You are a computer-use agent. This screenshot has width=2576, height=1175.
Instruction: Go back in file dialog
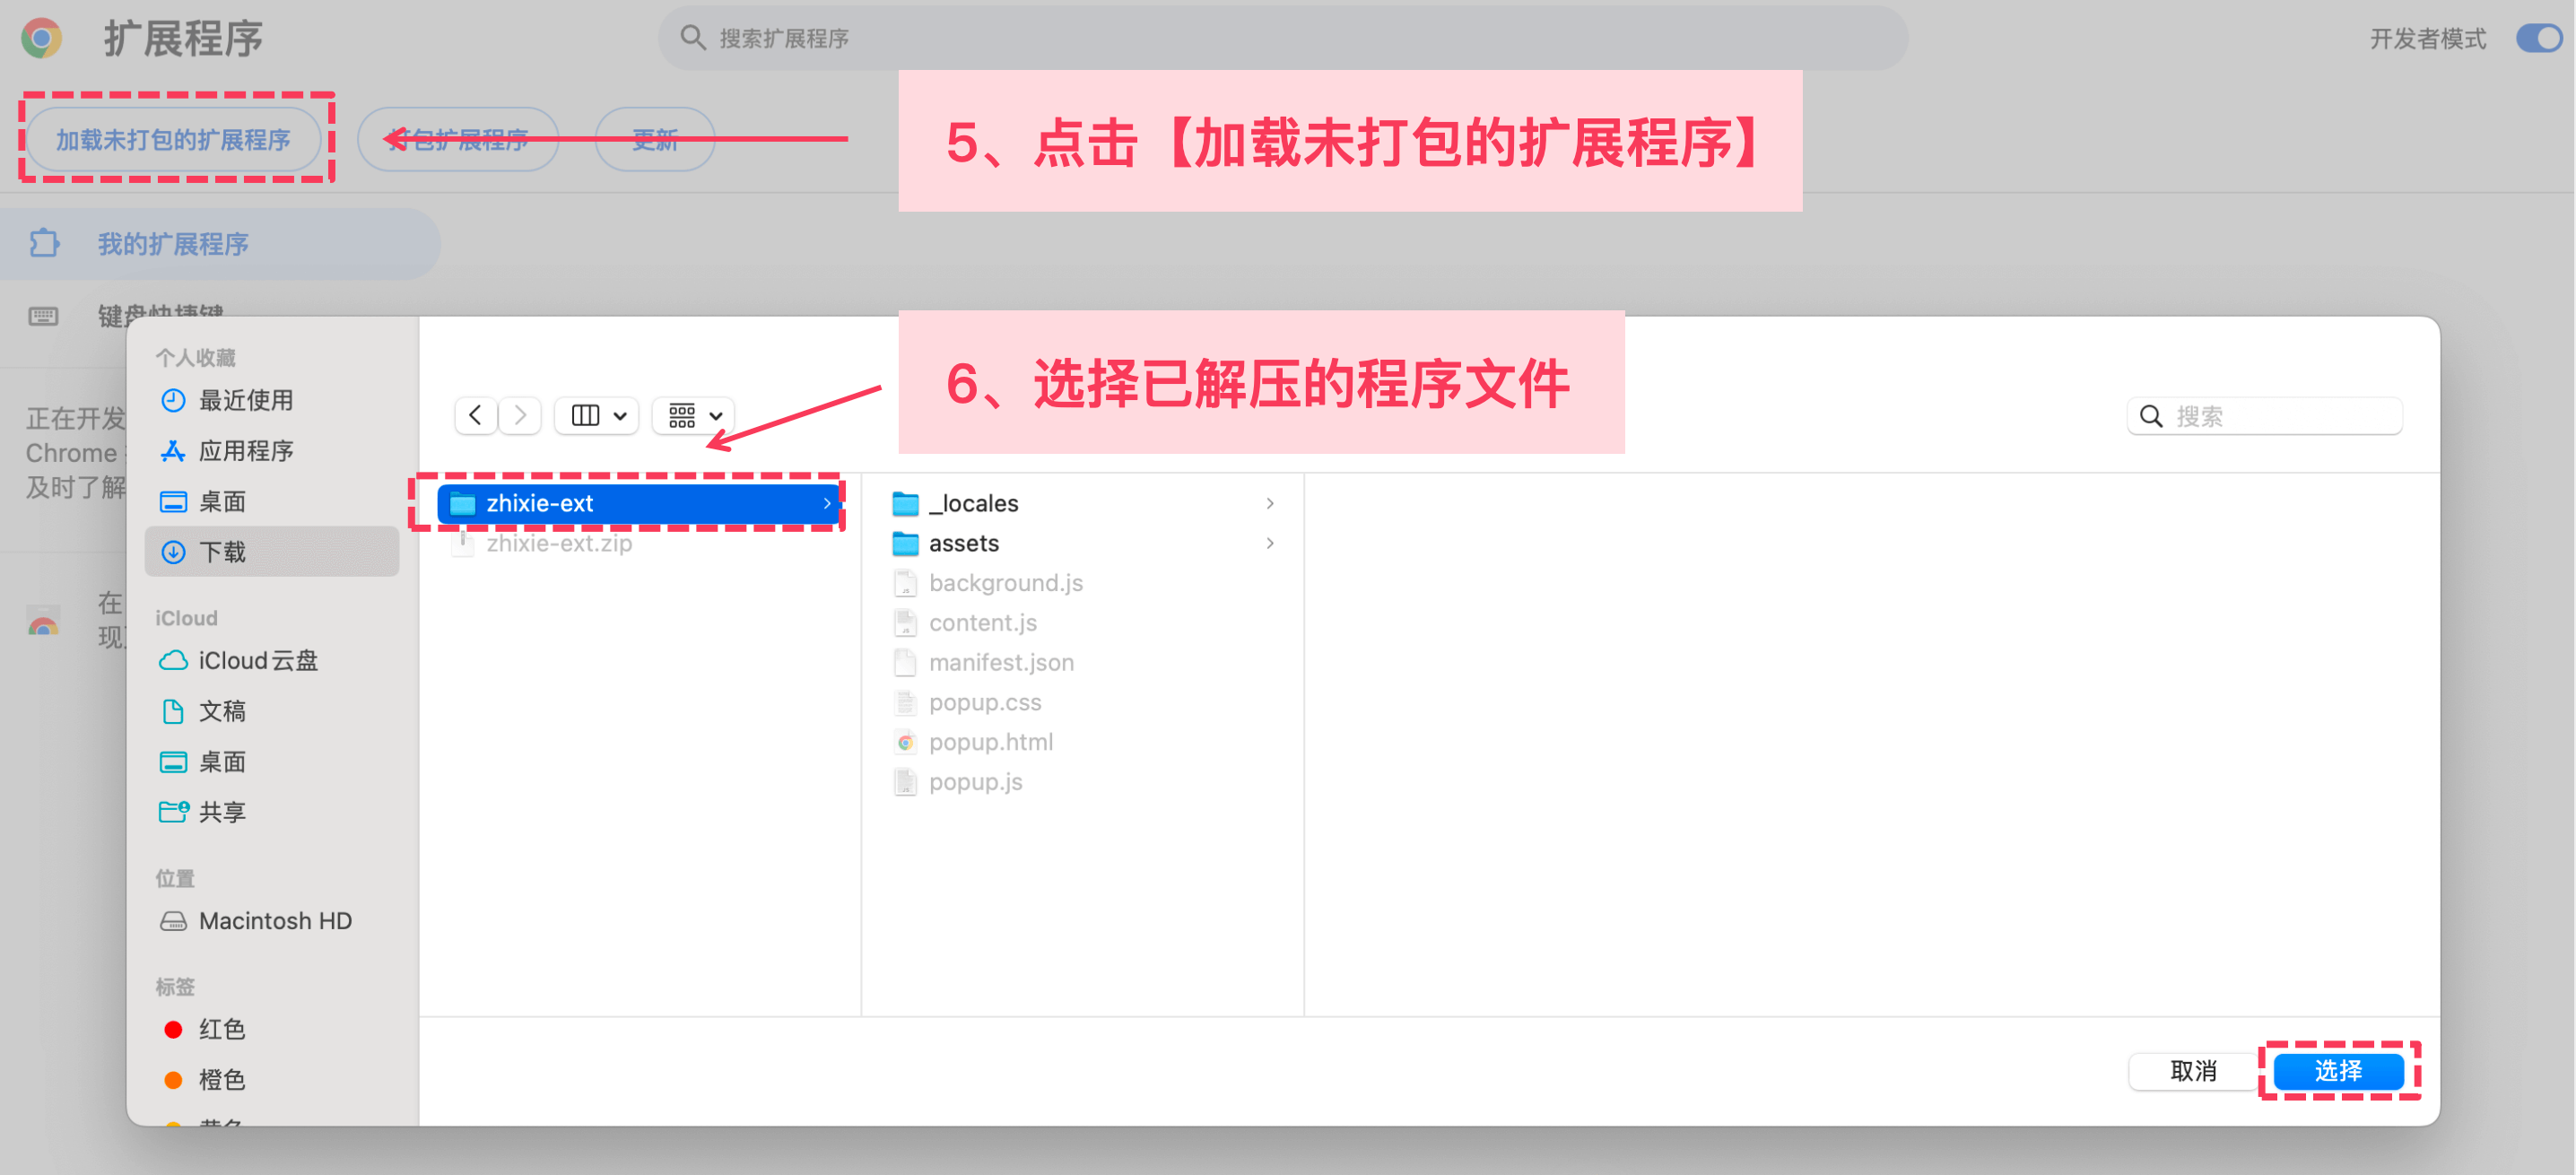[476, 415]
